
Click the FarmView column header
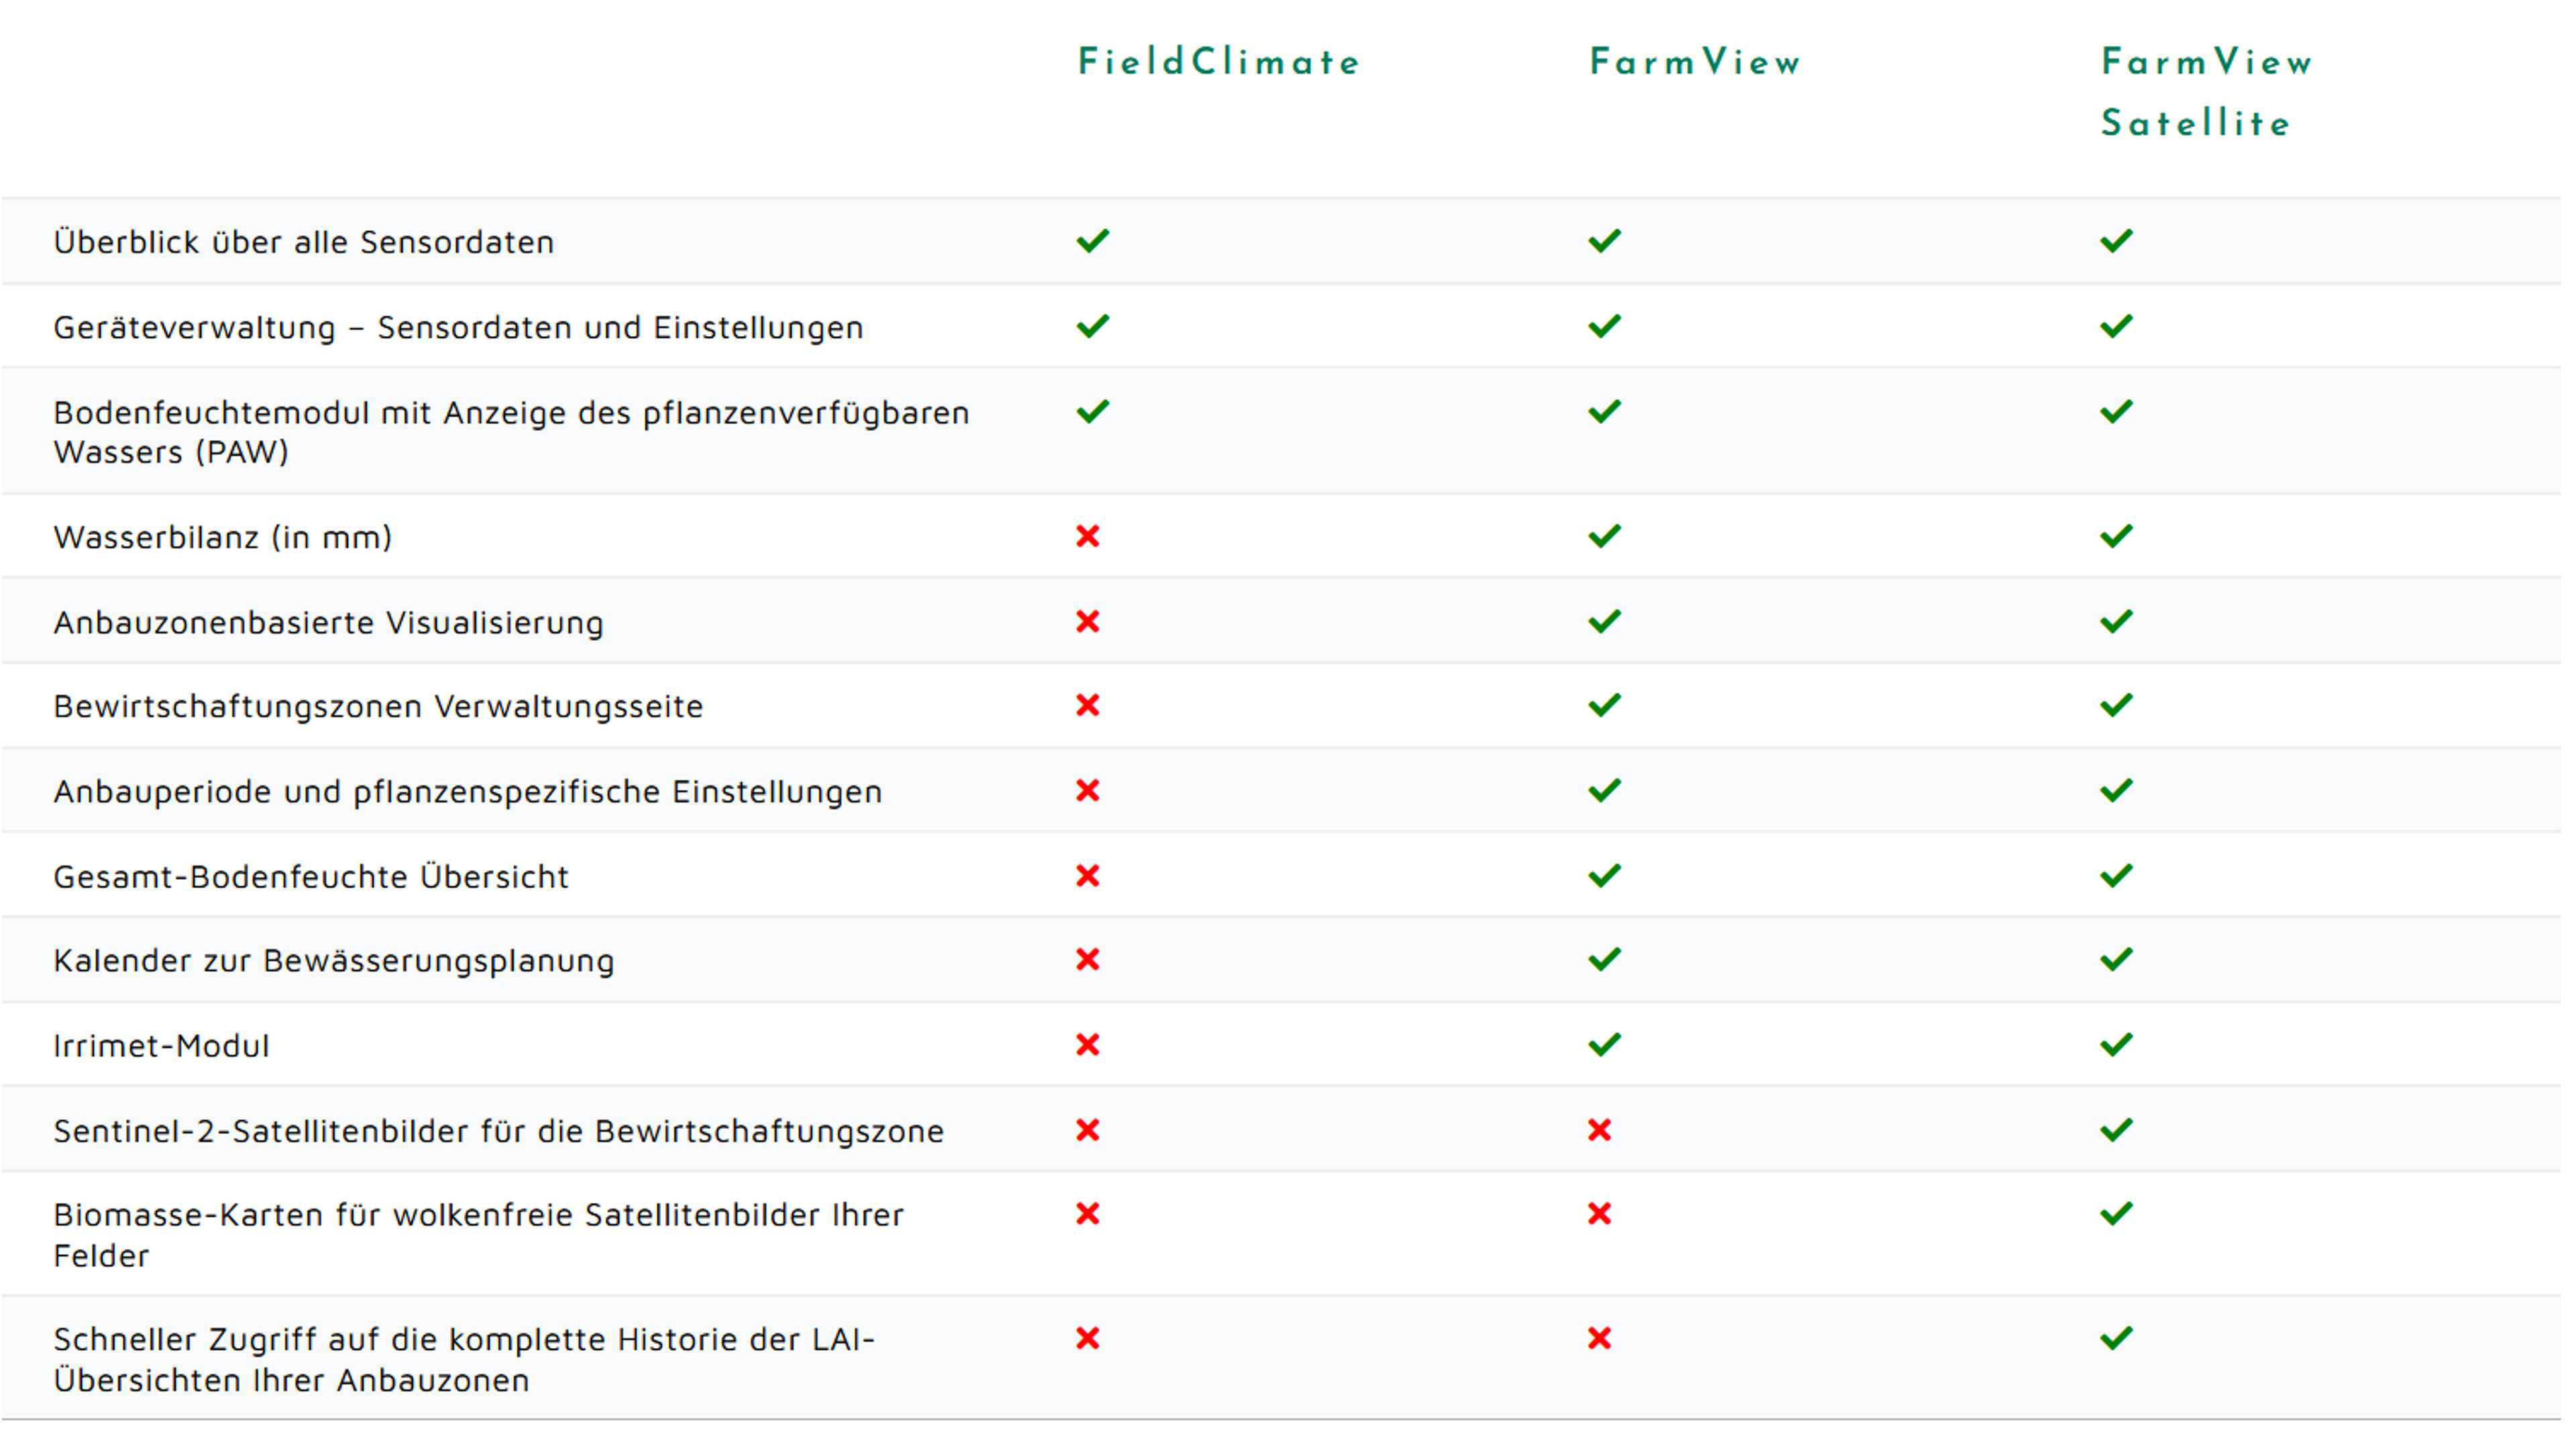(x=1695, y=62)
